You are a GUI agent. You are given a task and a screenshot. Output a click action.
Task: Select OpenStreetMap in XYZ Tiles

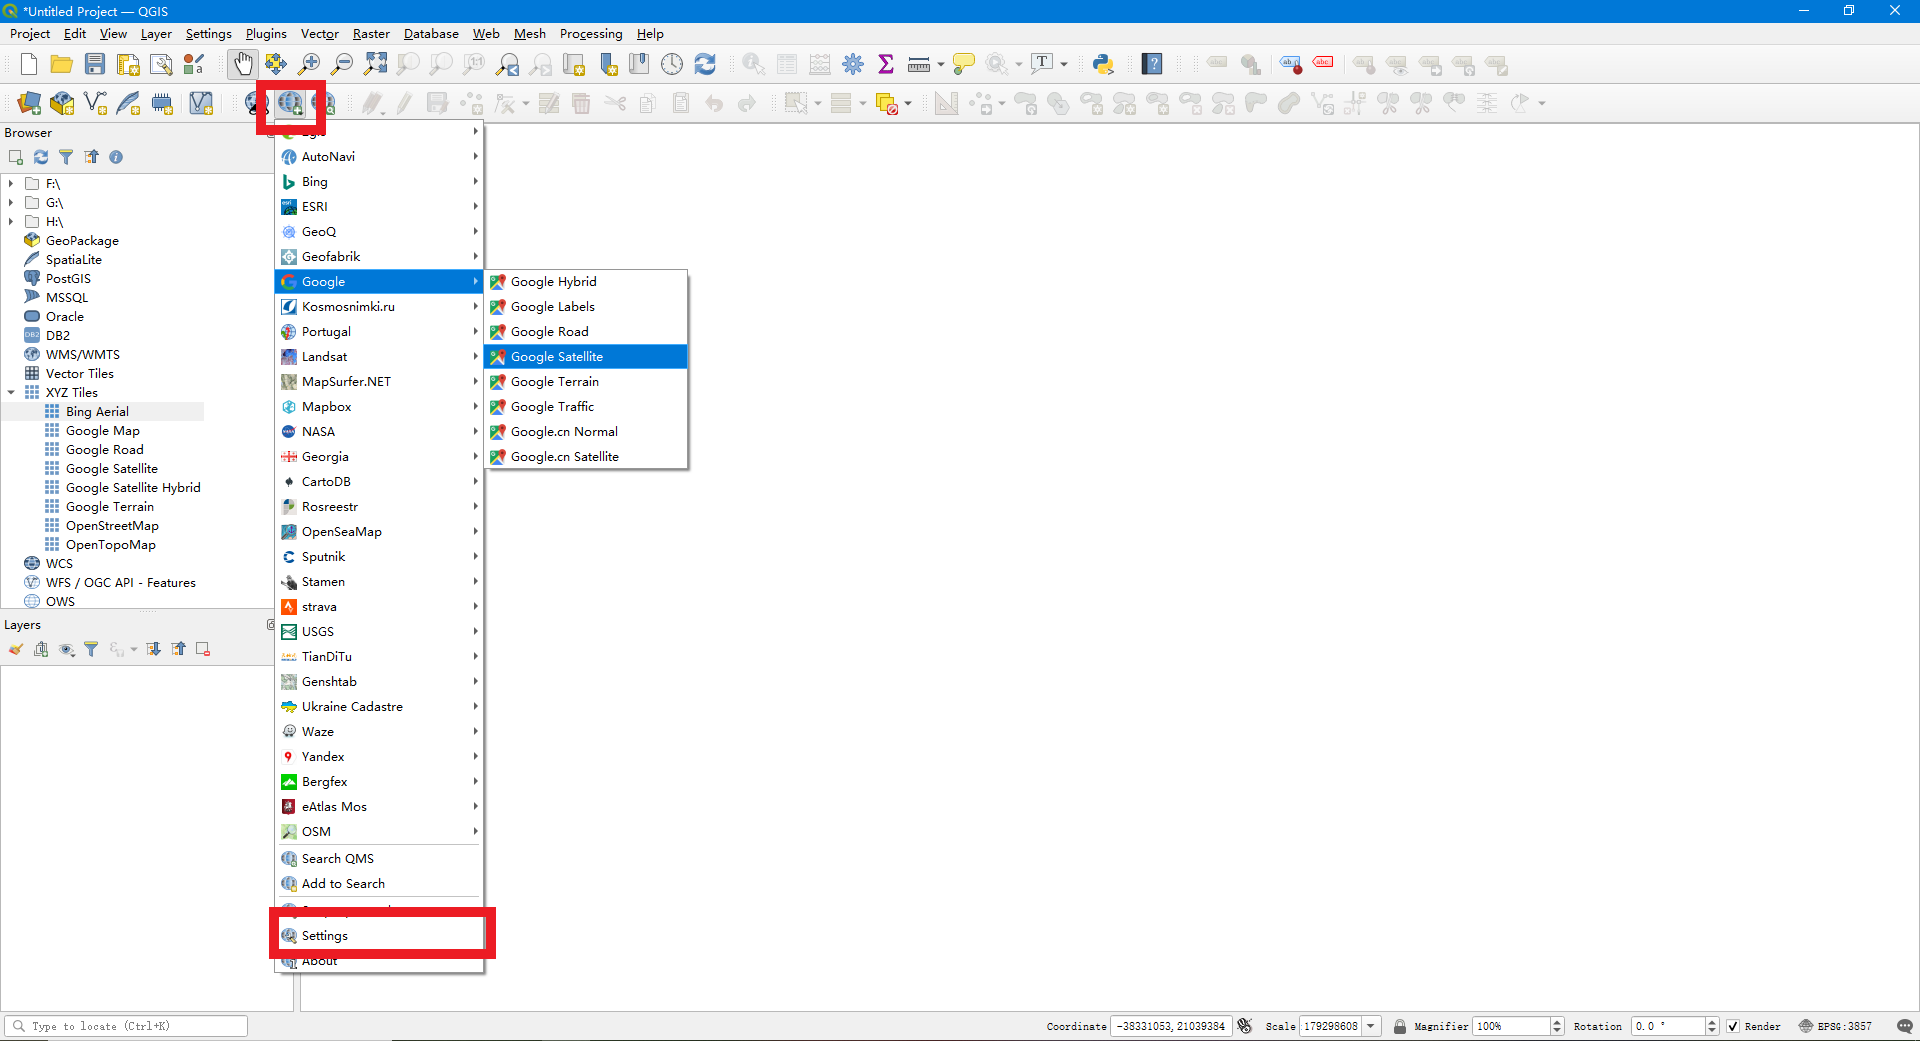pyautogui.click(x=112, y=526)
